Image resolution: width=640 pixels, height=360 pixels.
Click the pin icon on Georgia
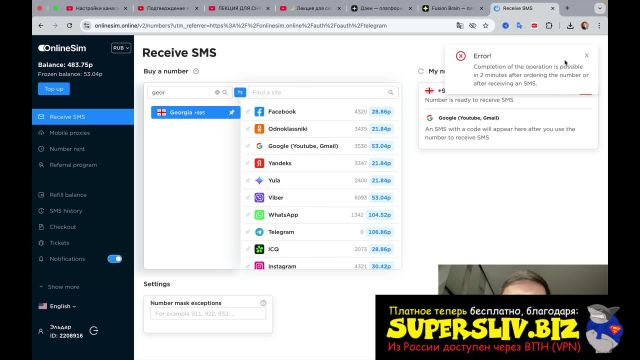pyautogui.click(x=231, y=112)
